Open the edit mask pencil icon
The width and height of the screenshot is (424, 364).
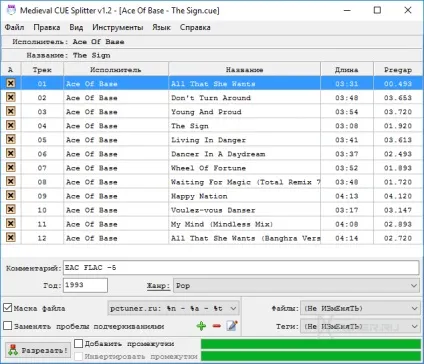click(x=232, y=326)
